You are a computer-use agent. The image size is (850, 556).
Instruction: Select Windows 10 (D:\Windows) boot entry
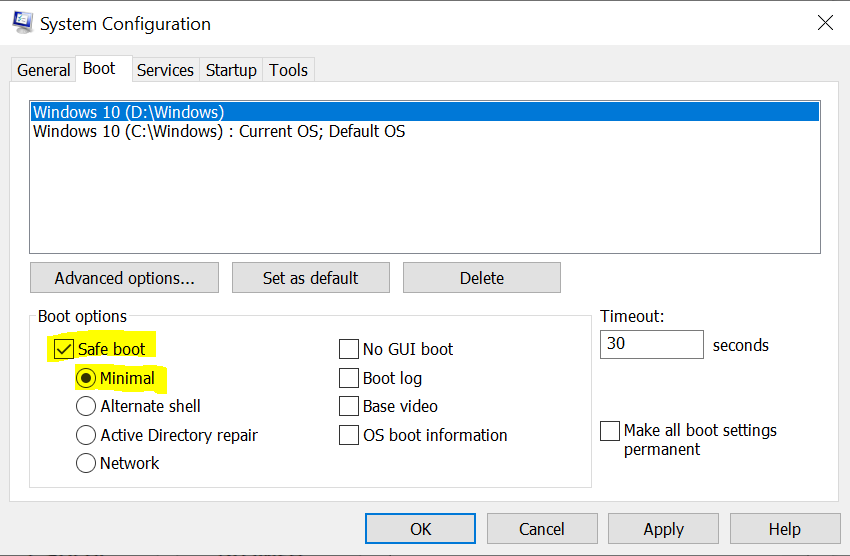128,112
